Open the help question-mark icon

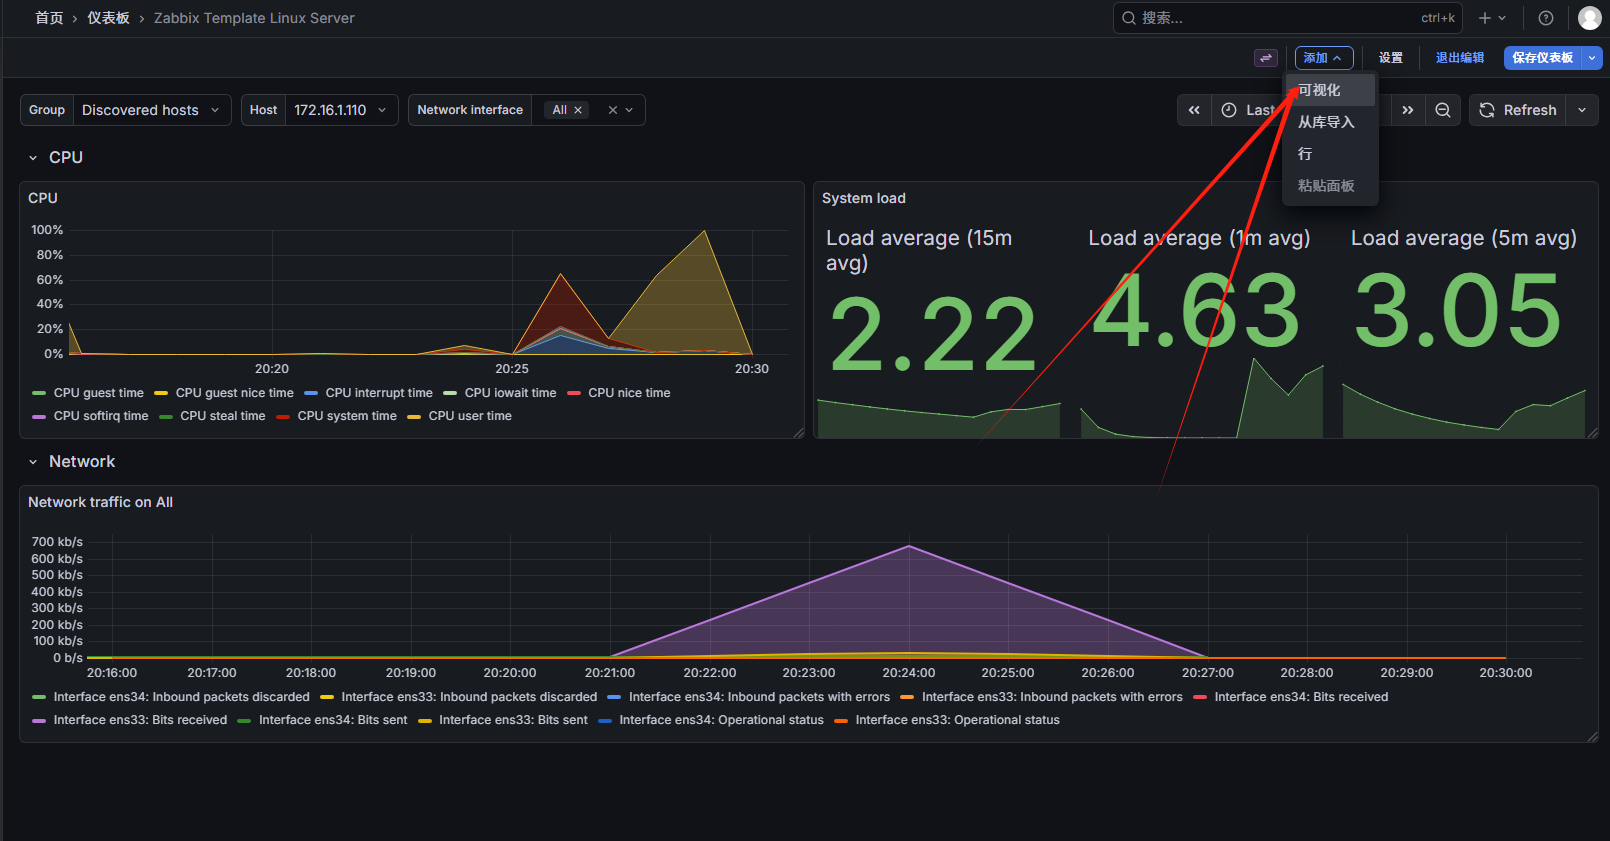1546,18
